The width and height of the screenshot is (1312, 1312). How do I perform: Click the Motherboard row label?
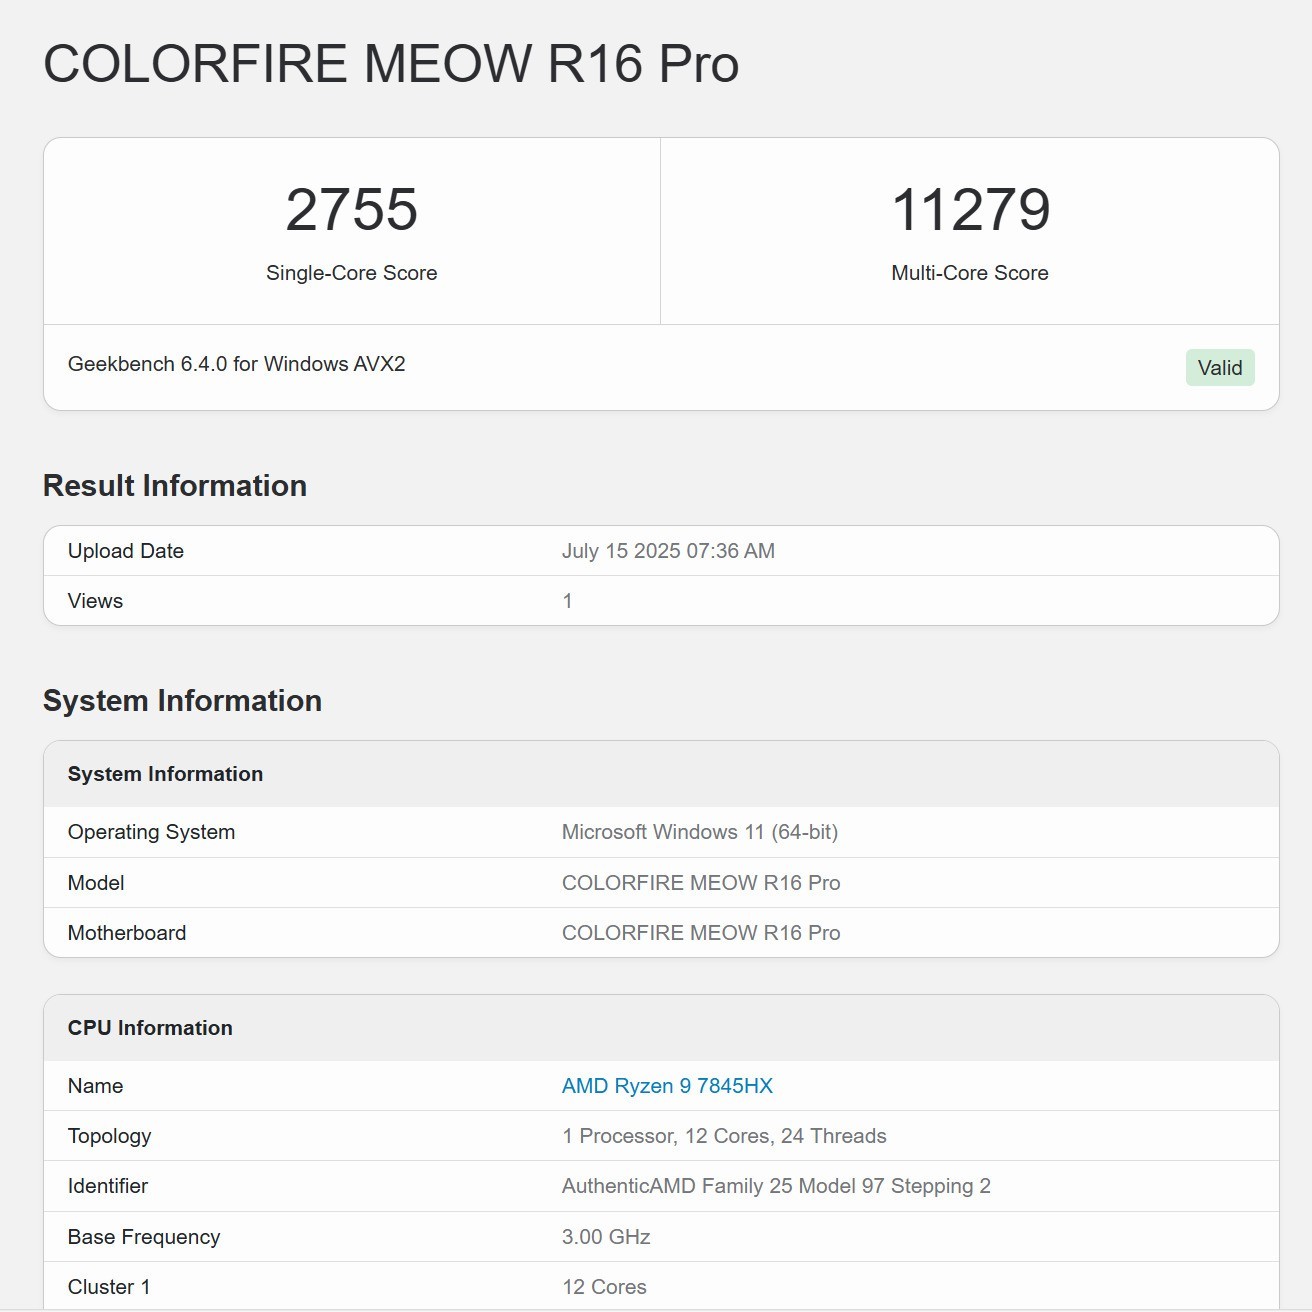coord(127,933)
